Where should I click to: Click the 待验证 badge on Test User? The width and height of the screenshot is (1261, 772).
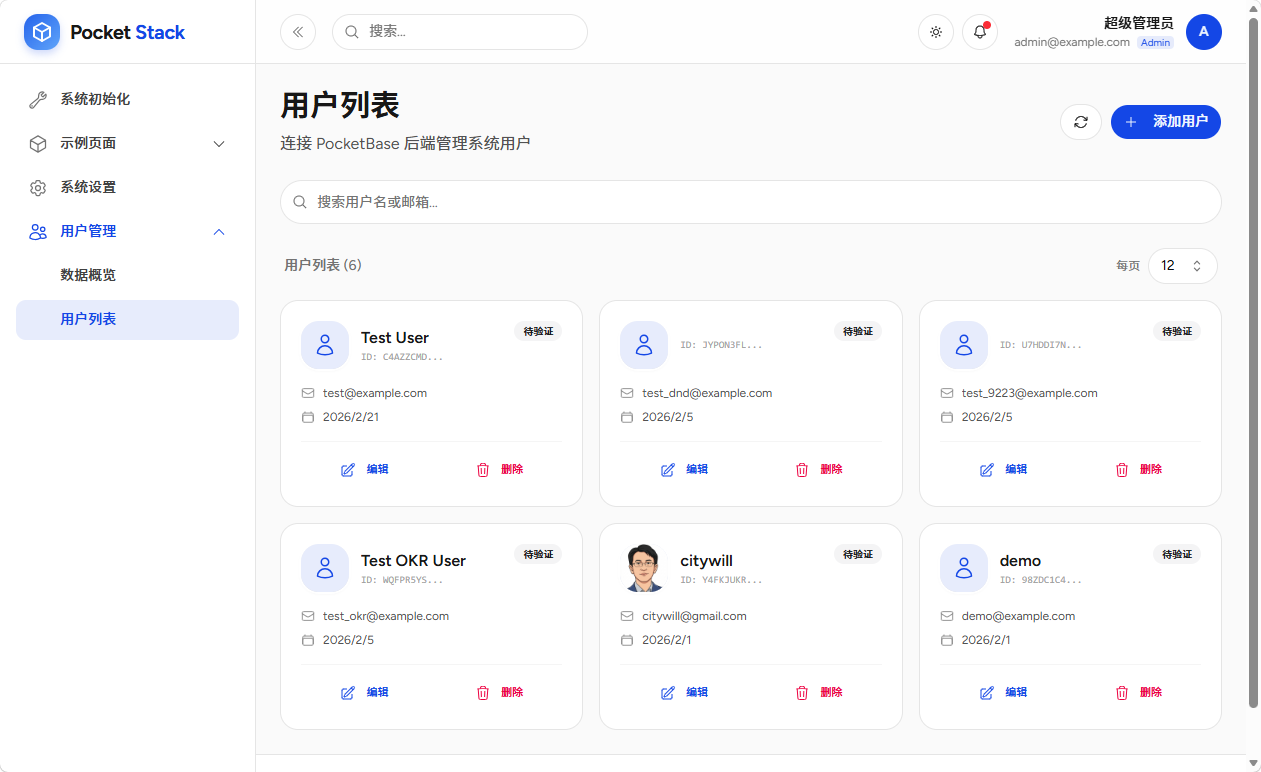point(538,331)
